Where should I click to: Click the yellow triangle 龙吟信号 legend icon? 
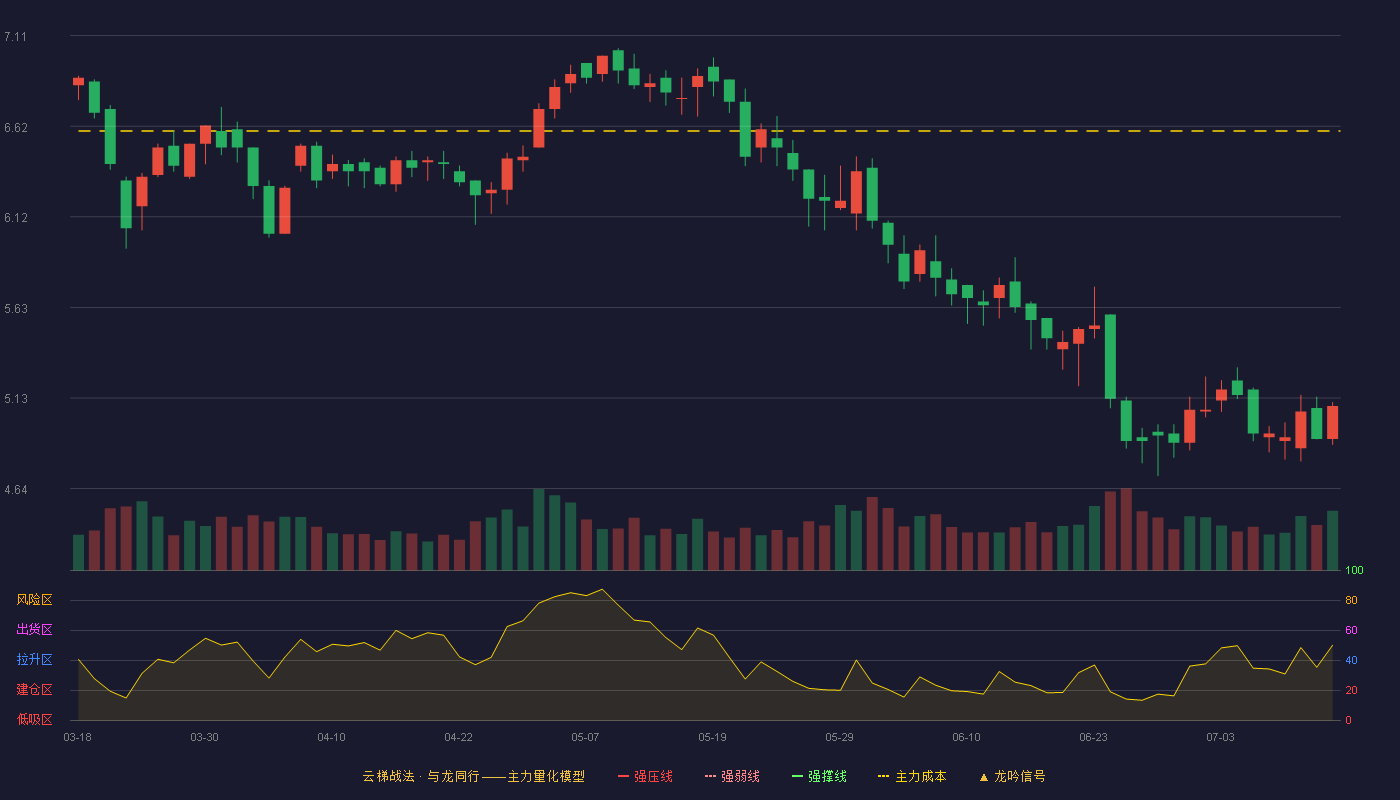(983, 776)
